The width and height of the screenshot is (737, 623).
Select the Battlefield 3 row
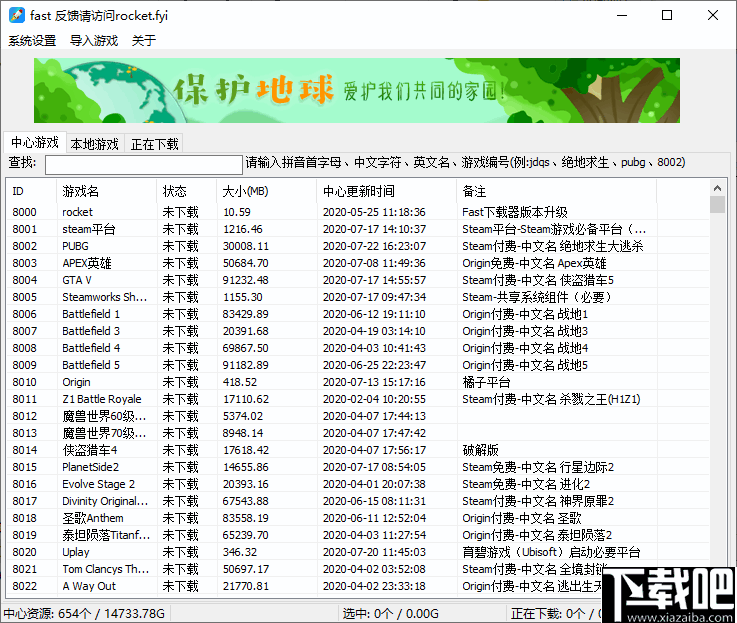tap(358, 331)
